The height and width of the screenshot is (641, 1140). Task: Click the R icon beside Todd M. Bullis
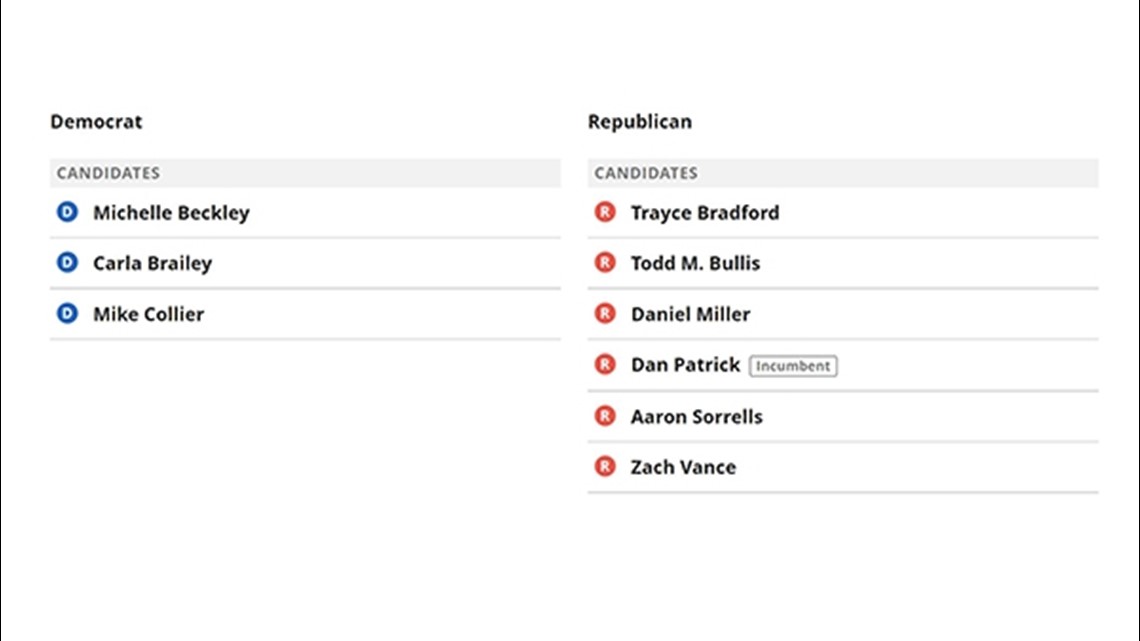click(x=605, y=262)
